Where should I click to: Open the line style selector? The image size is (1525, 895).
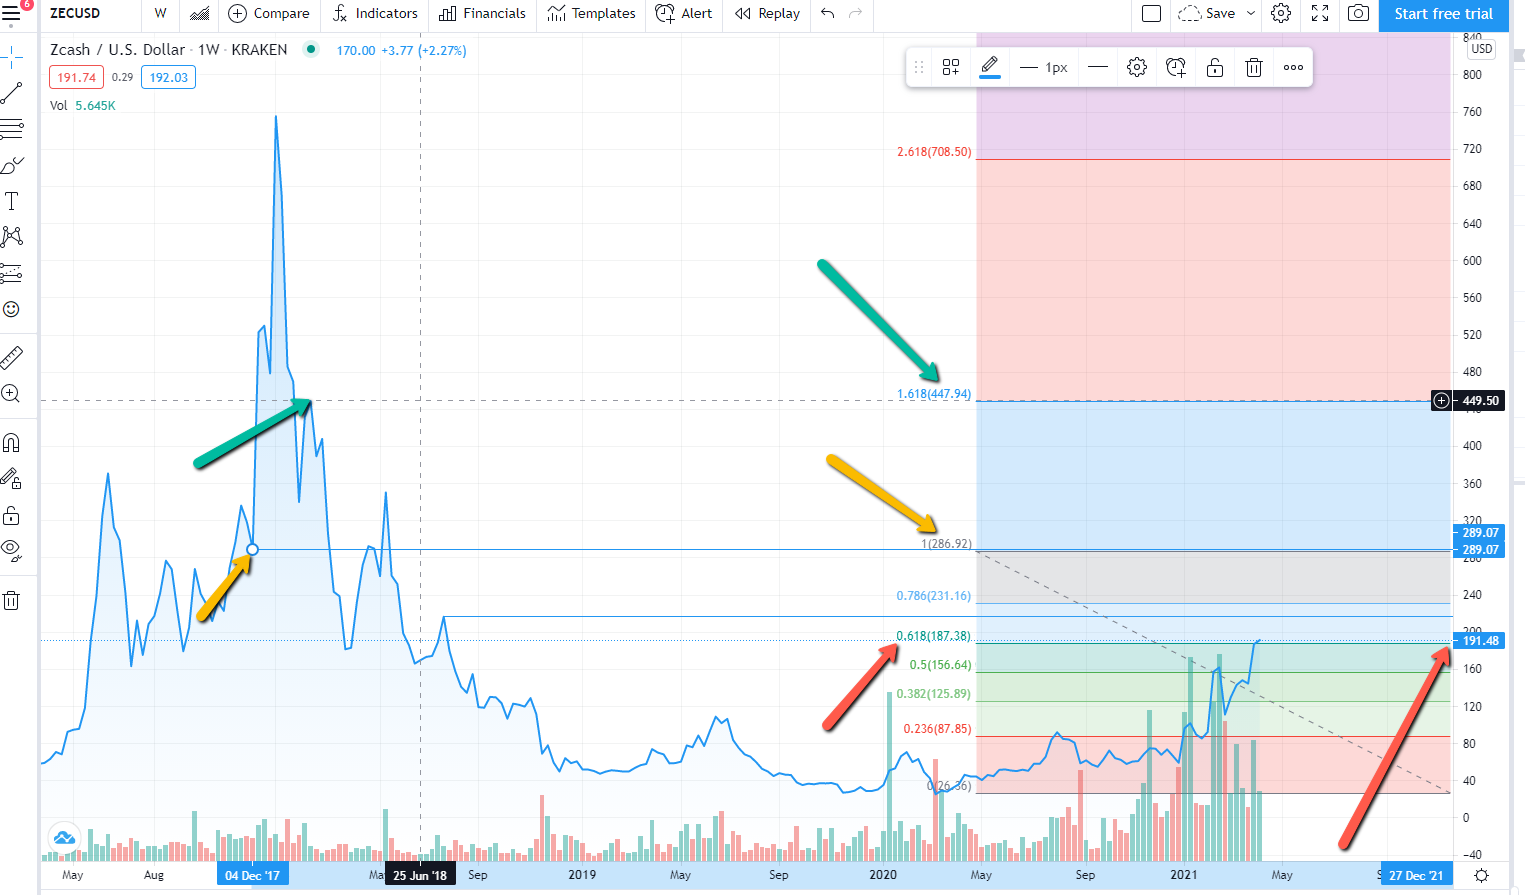(1097, 67)
